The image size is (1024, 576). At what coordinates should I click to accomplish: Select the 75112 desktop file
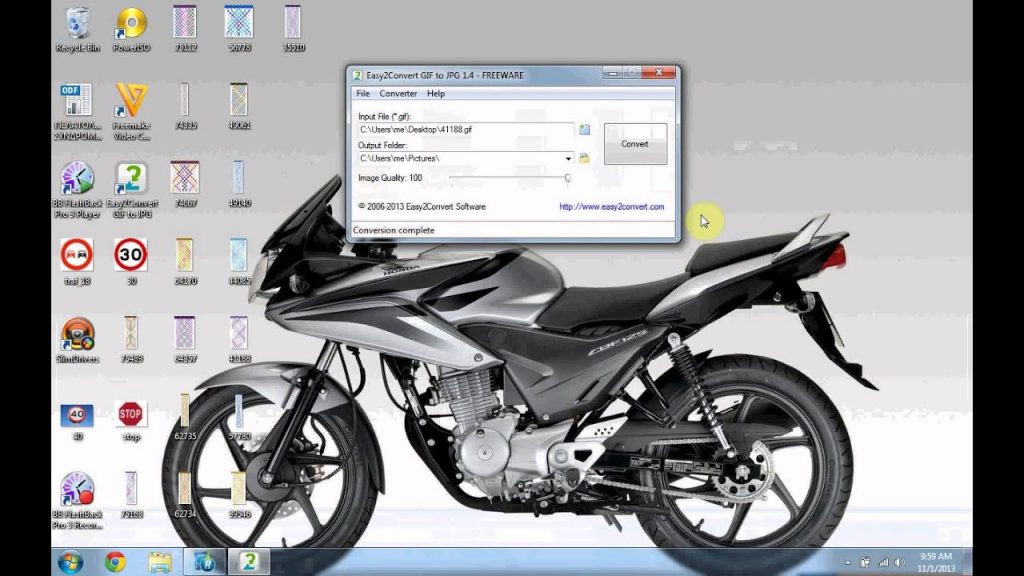coord(185,29)
